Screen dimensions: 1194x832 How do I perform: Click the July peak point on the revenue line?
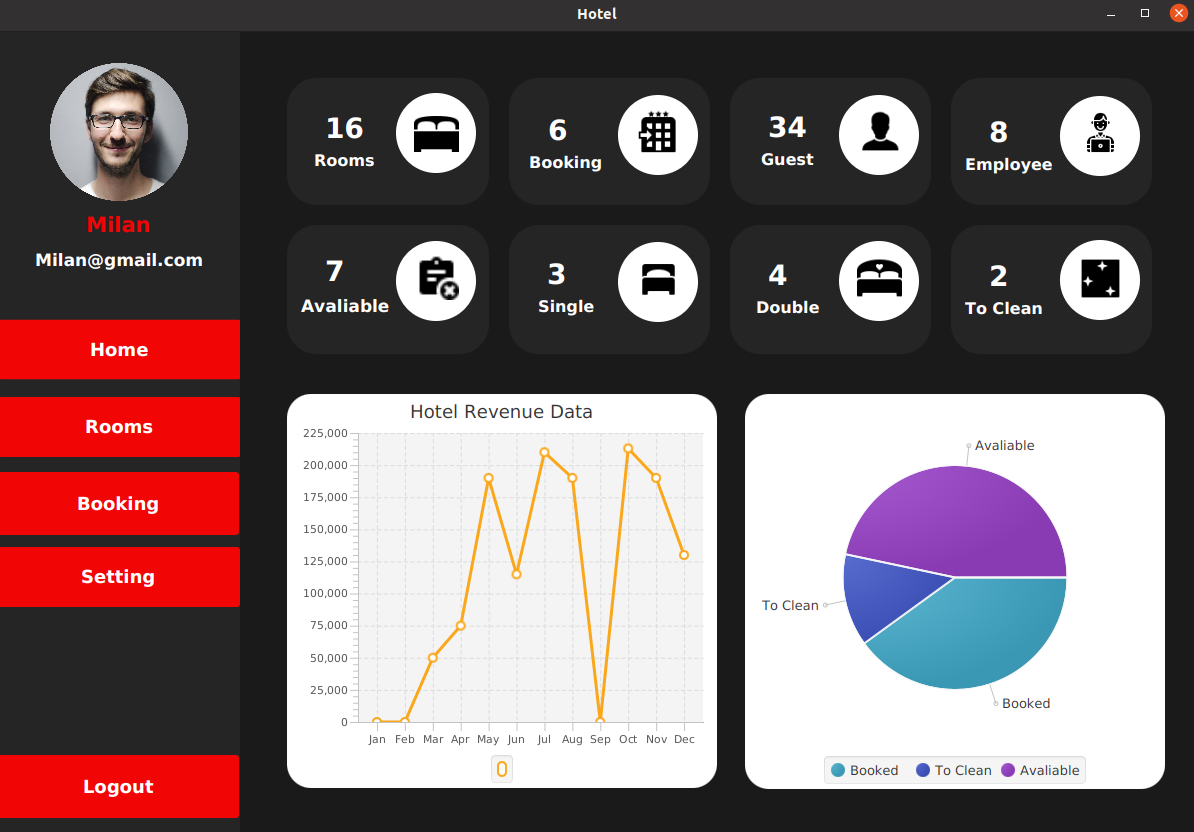(x=545, y=452)
